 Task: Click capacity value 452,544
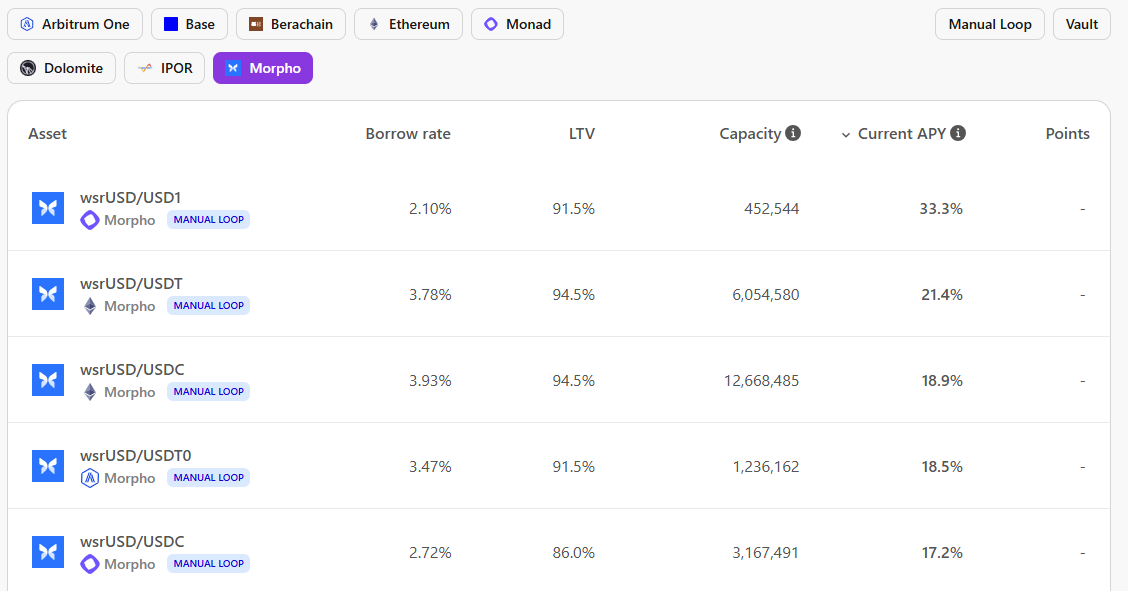pos(771,209)
